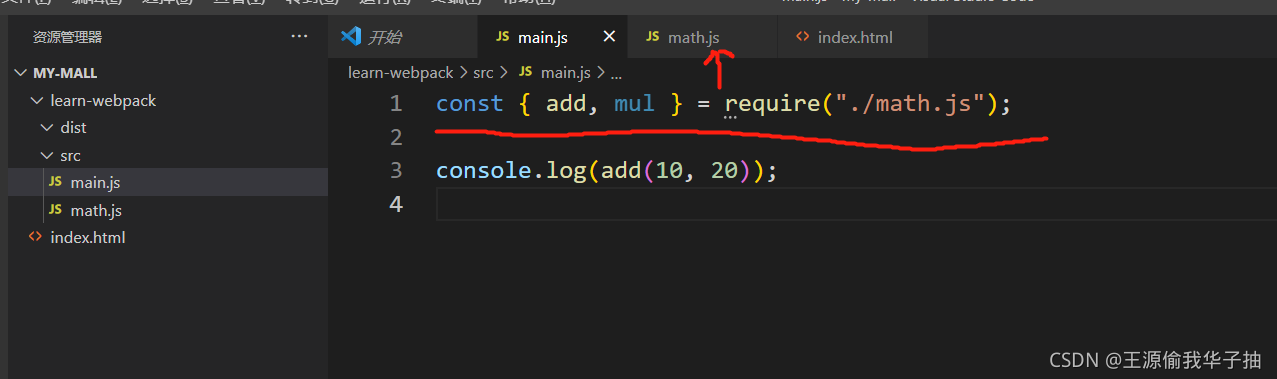Close the main.js editor tab

click(x=609, y=37)
